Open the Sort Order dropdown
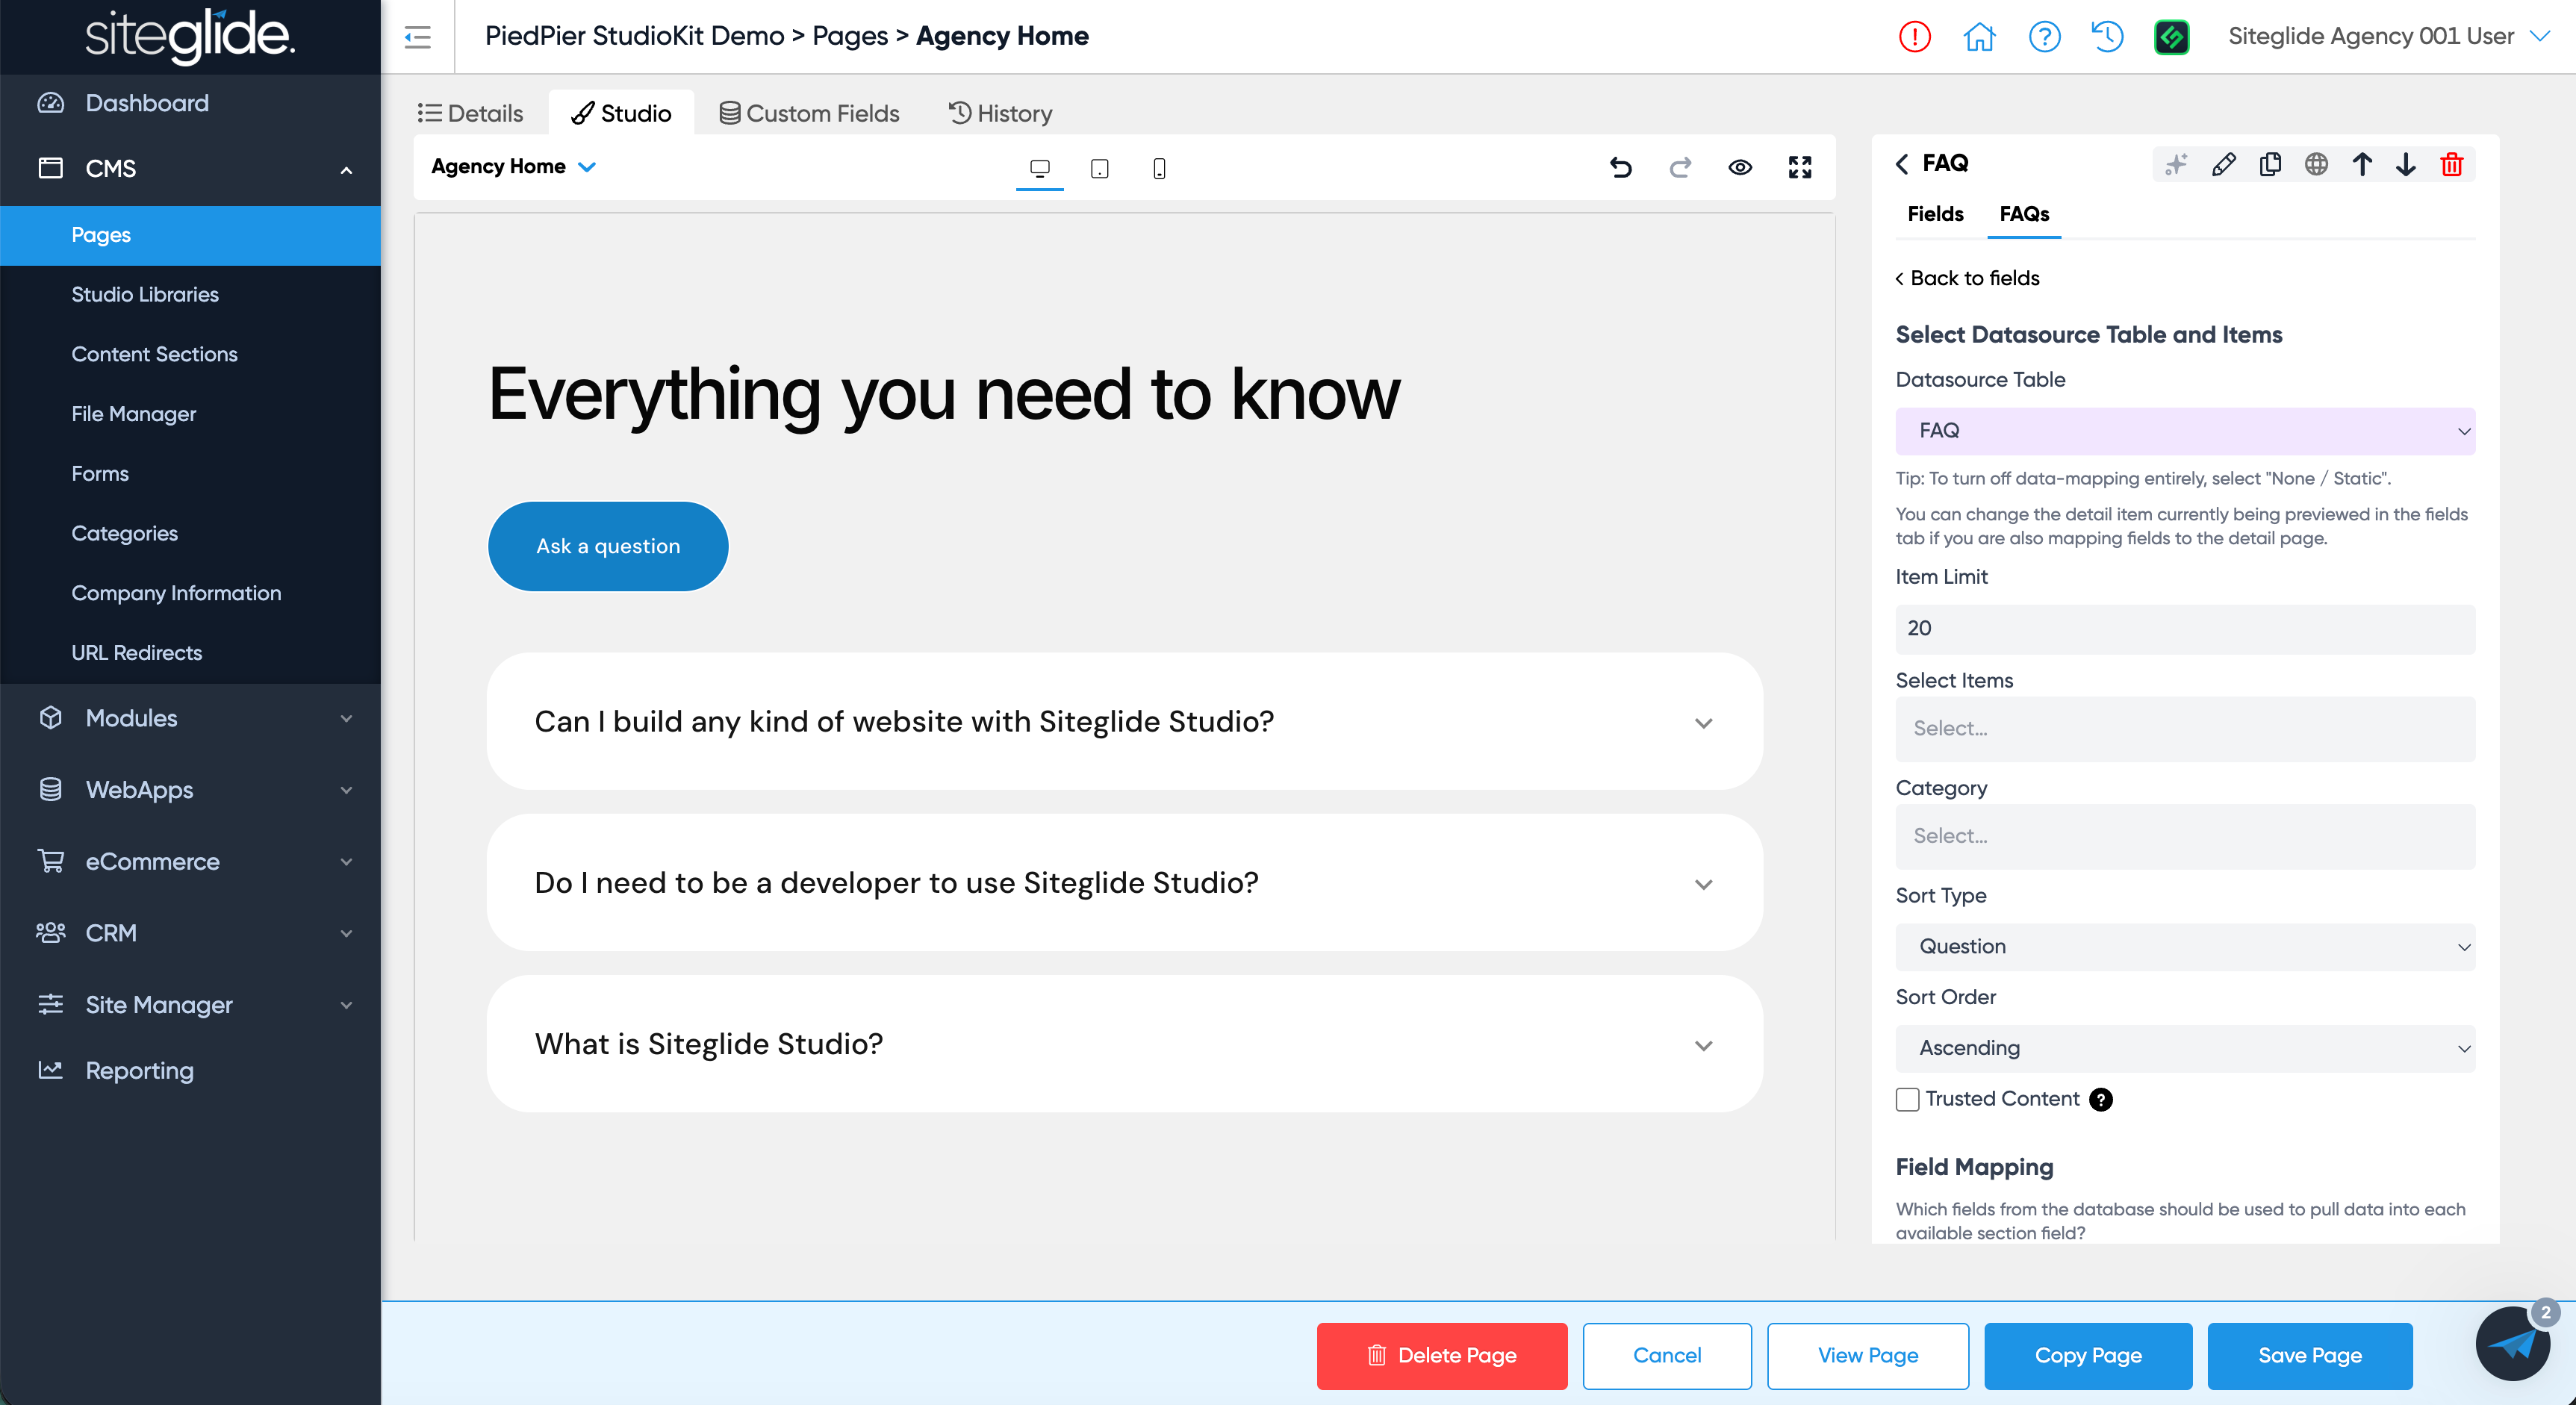 (x=2185, y=1048)
